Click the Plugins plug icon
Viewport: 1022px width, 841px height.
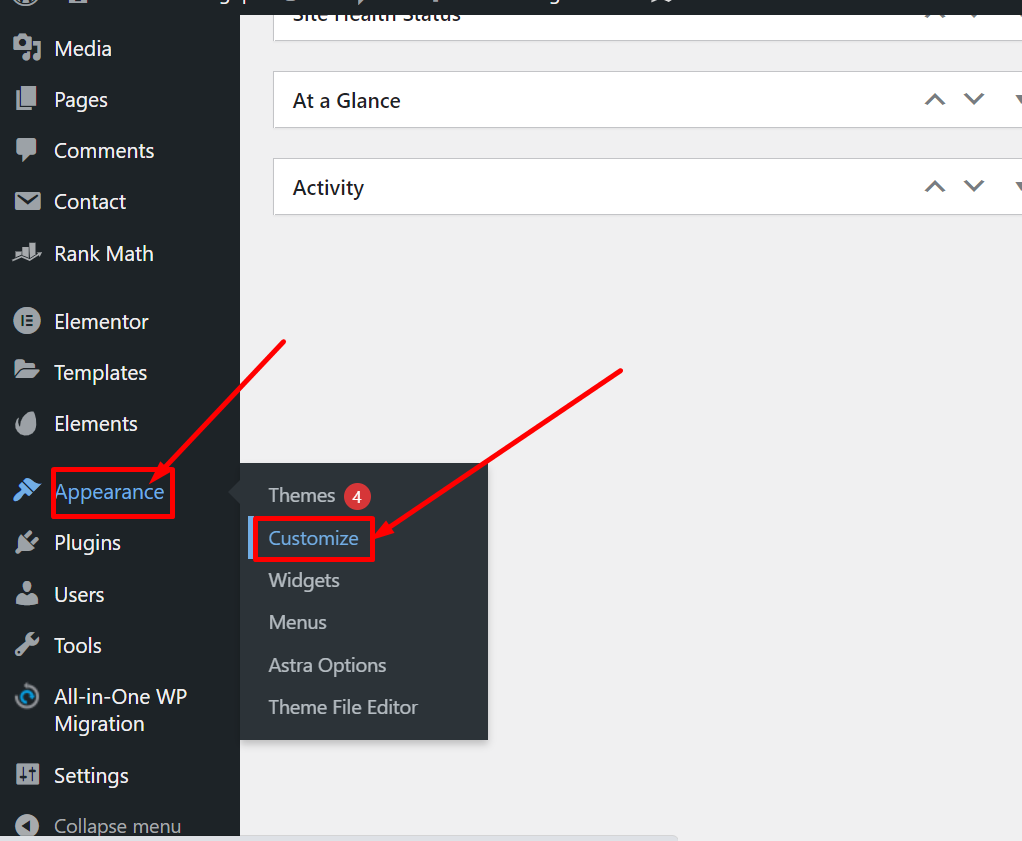[x=27, y=542]
